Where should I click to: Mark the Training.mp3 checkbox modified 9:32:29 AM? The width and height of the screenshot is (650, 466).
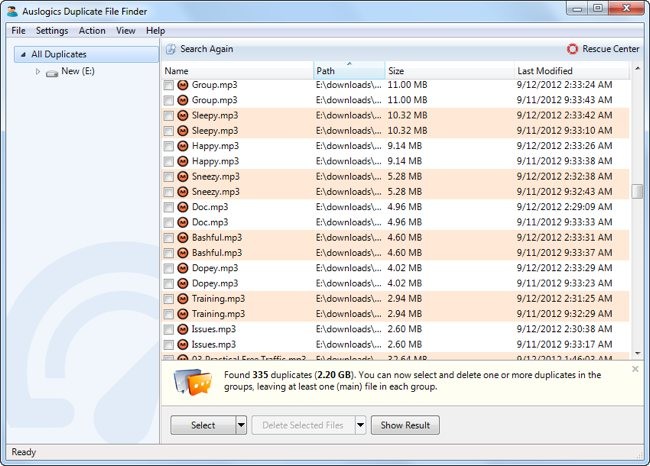pos(168,314)
